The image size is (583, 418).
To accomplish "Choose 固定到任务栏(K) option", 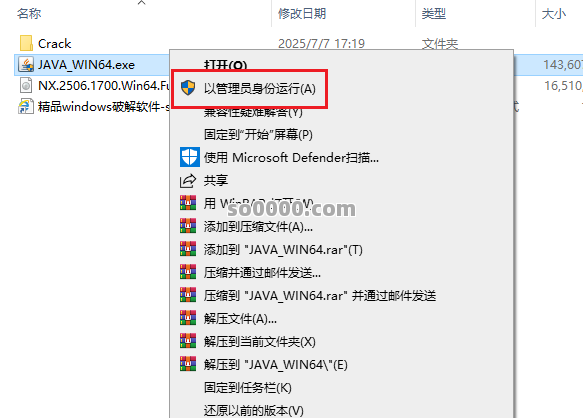I will (248, 388).
